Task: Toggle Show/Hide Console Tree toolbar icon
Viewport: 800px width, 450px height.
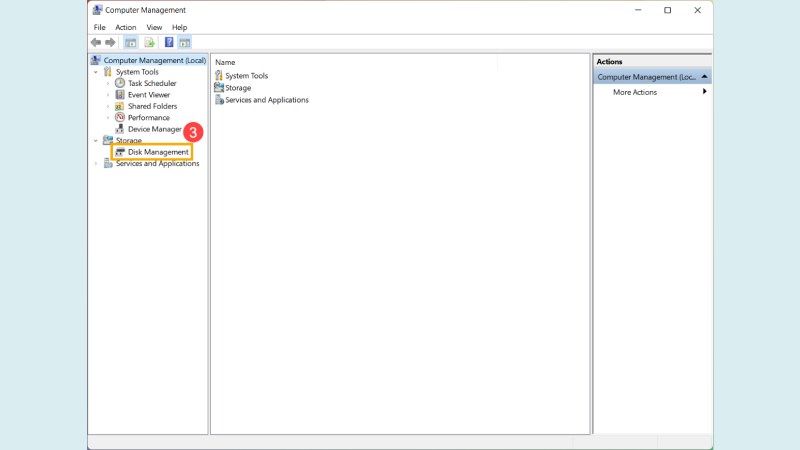Action: [x=131, y=42]
